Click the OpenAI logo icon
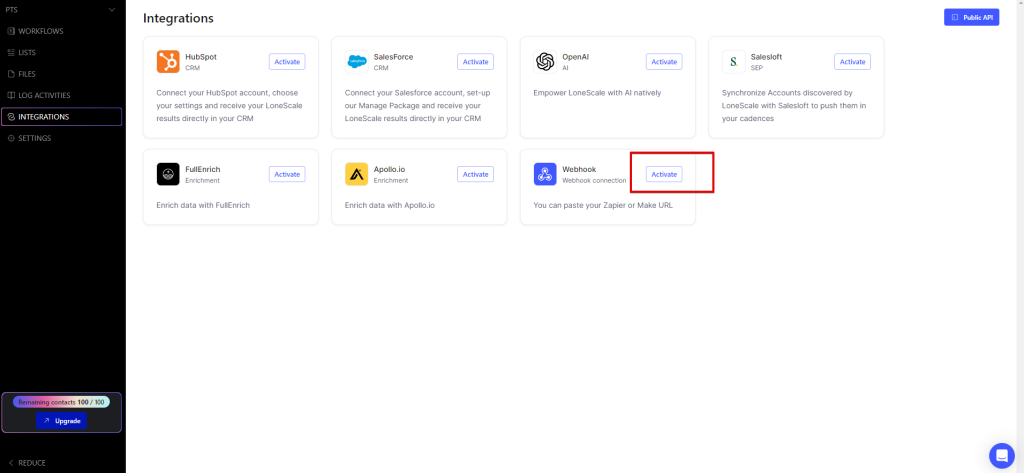This screenshot has width=1024, height=473. (545, 62)
